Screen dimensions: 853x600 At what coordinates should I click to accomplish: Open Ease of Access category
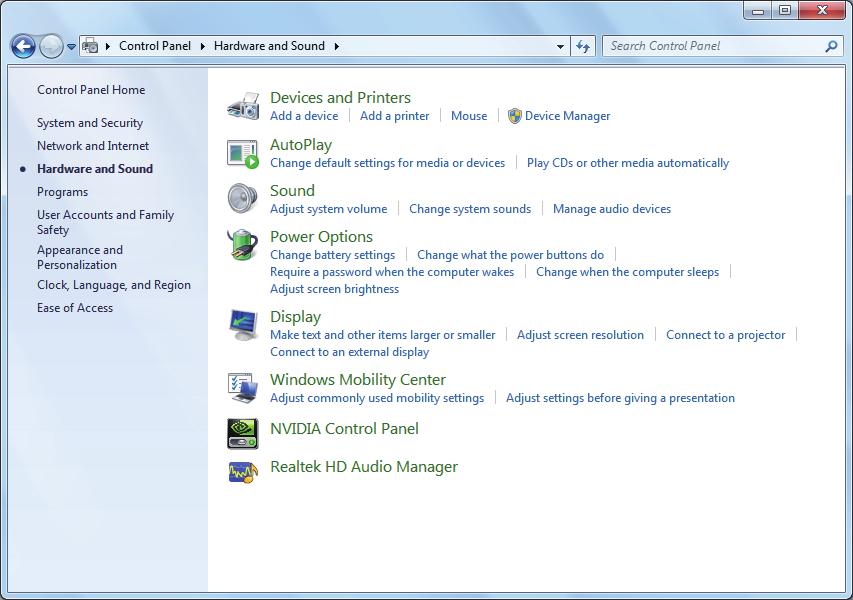75,308
